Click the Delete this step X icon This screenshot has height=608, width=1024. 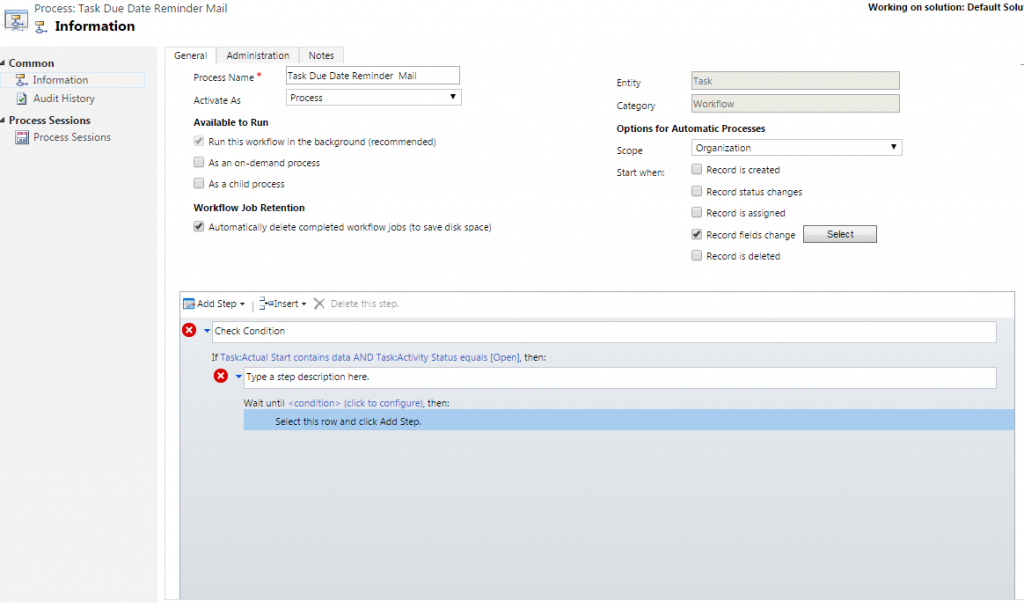tap(319, 304)
